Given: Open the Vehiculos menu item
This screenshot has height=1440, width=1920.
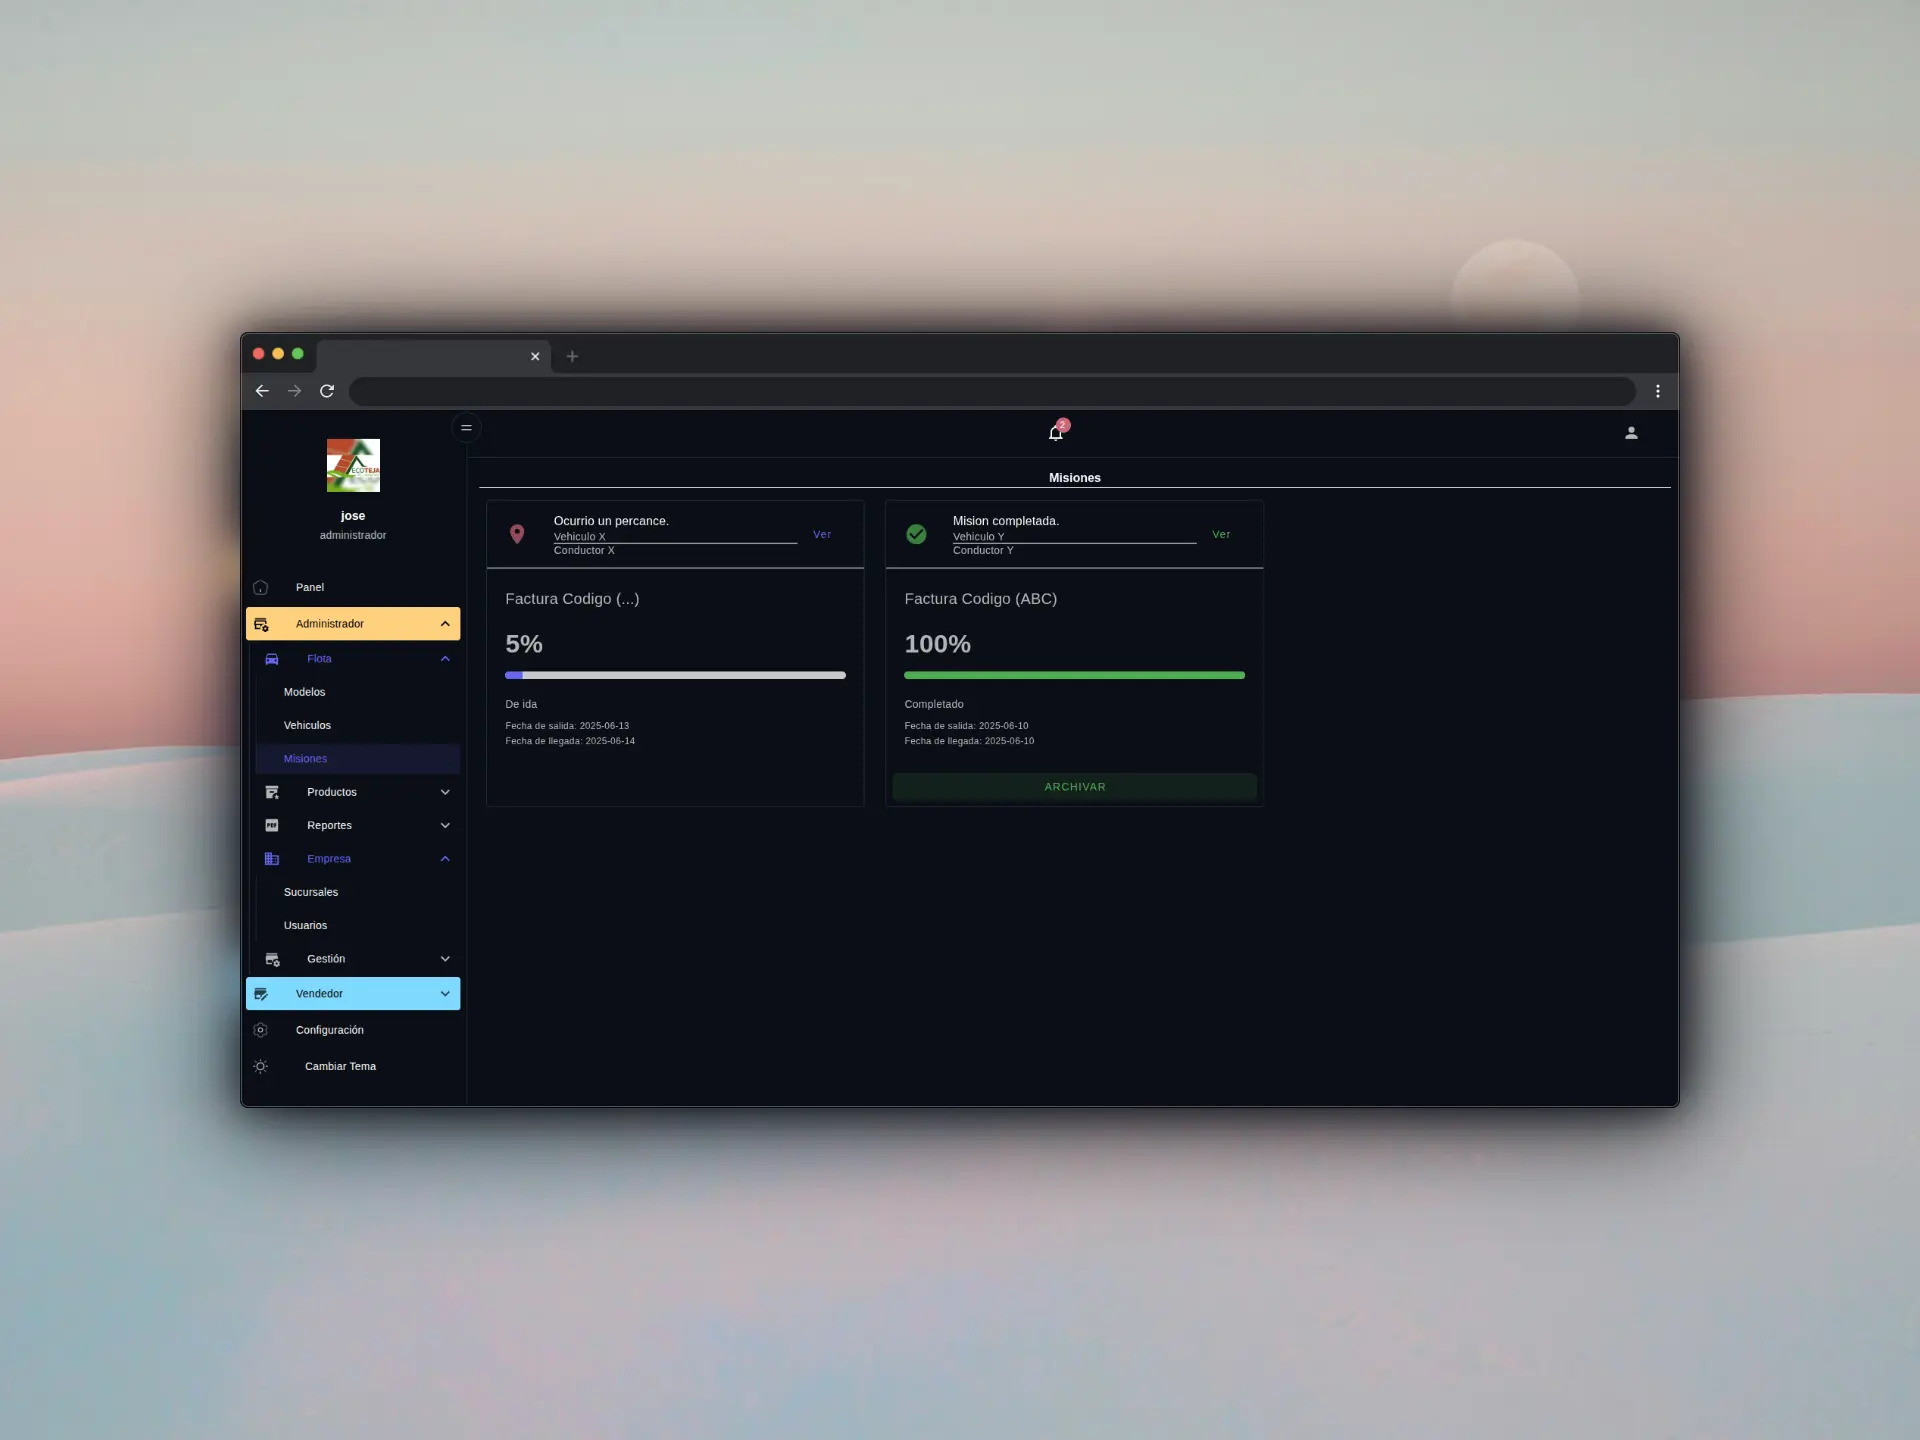Looking at the screenshot, I should [x=307, y=725].
